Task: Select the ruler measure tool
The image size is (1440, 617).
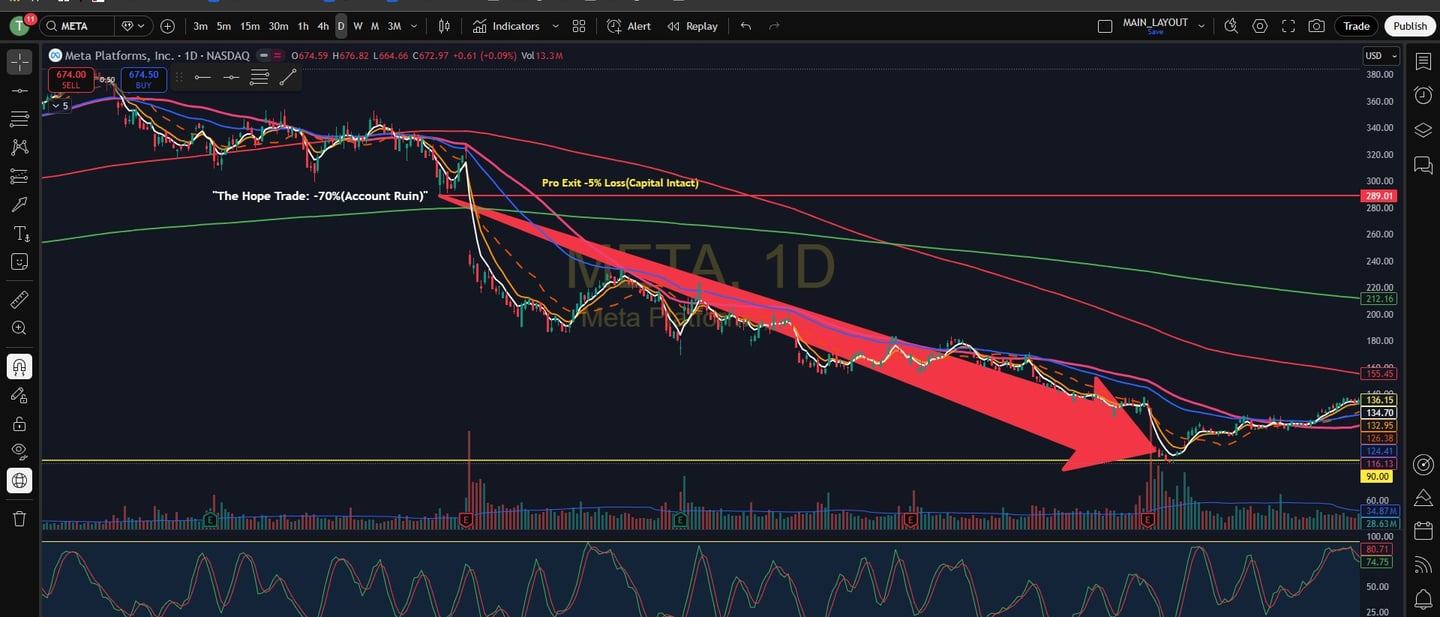Action: 19,299
